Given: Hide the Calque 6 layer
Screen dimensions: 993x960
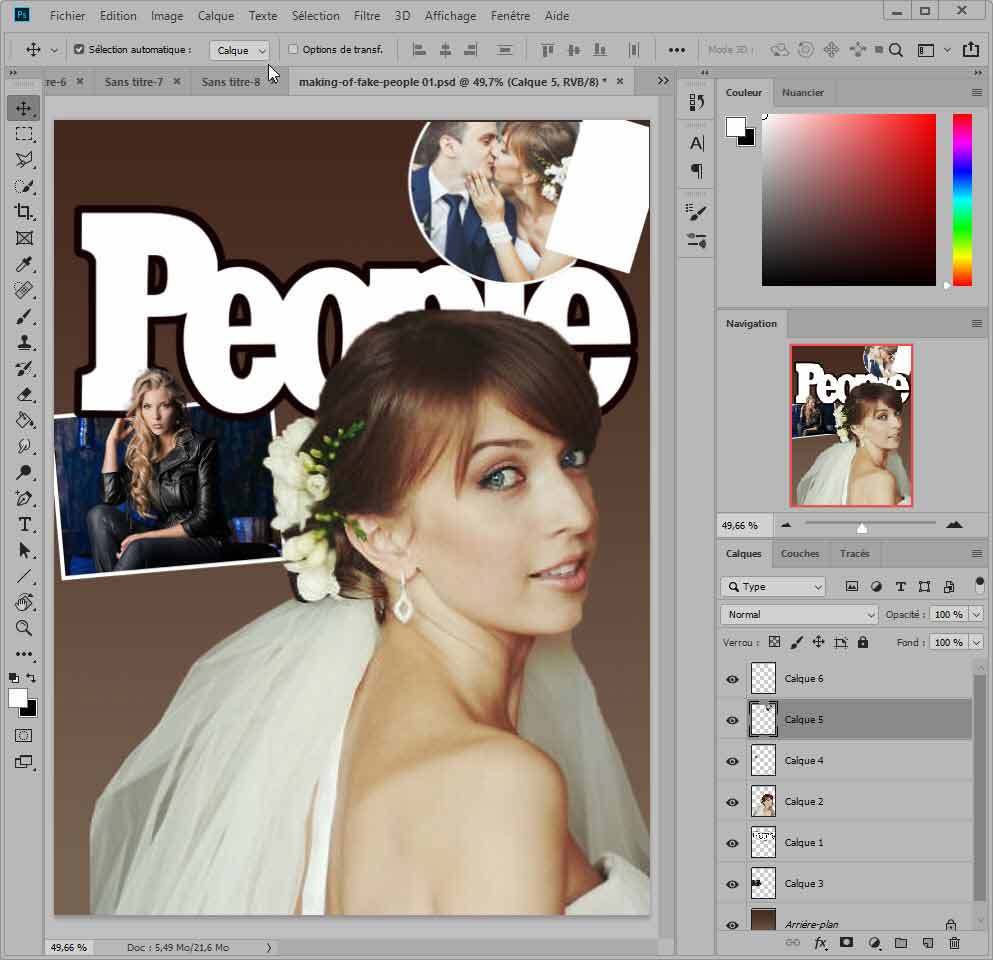Looking at the screenshot, I should click(732, 679).
